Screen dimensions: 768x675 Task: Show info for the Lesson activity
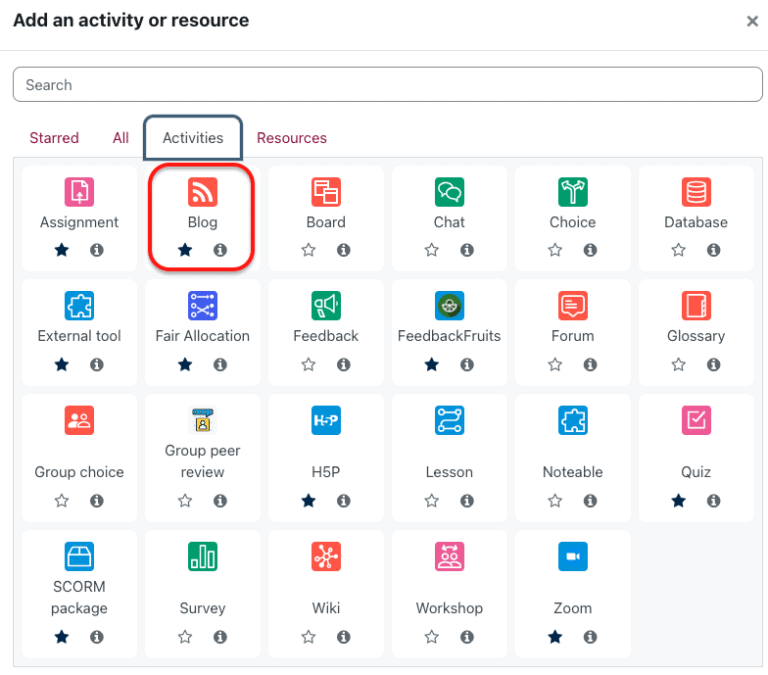coord(467,500)
